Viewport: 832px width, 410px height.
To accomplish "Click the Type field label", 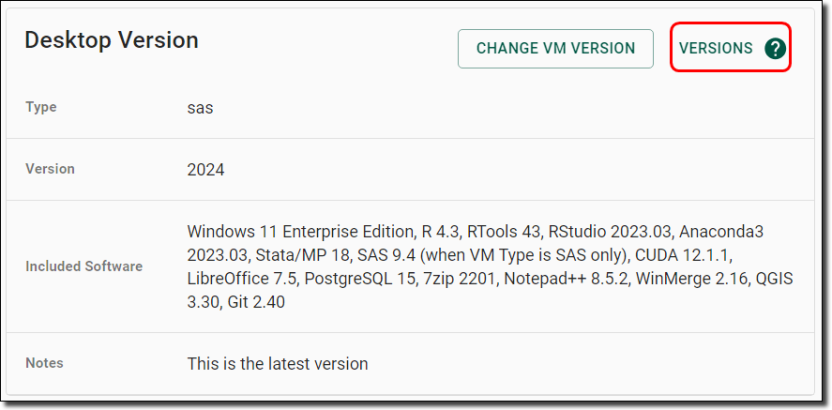I will tap(41, 107).
